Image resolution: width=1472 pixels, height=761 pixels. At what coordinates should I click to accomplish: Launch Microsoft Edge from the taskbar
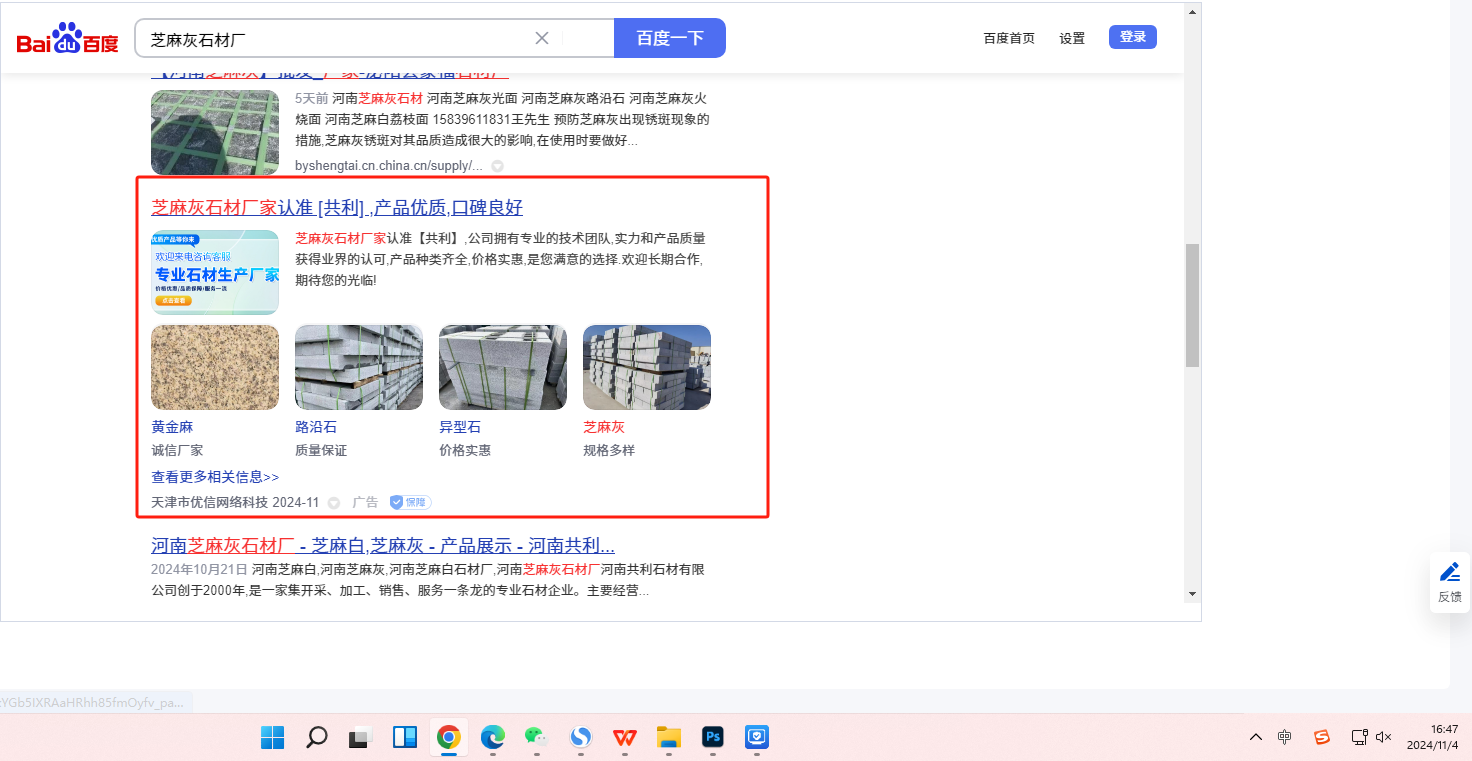point(493,738)
